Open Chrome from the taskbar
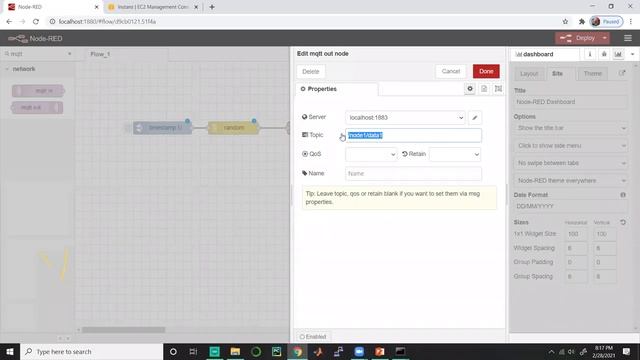Screen dimensions: 640x360 297,351
